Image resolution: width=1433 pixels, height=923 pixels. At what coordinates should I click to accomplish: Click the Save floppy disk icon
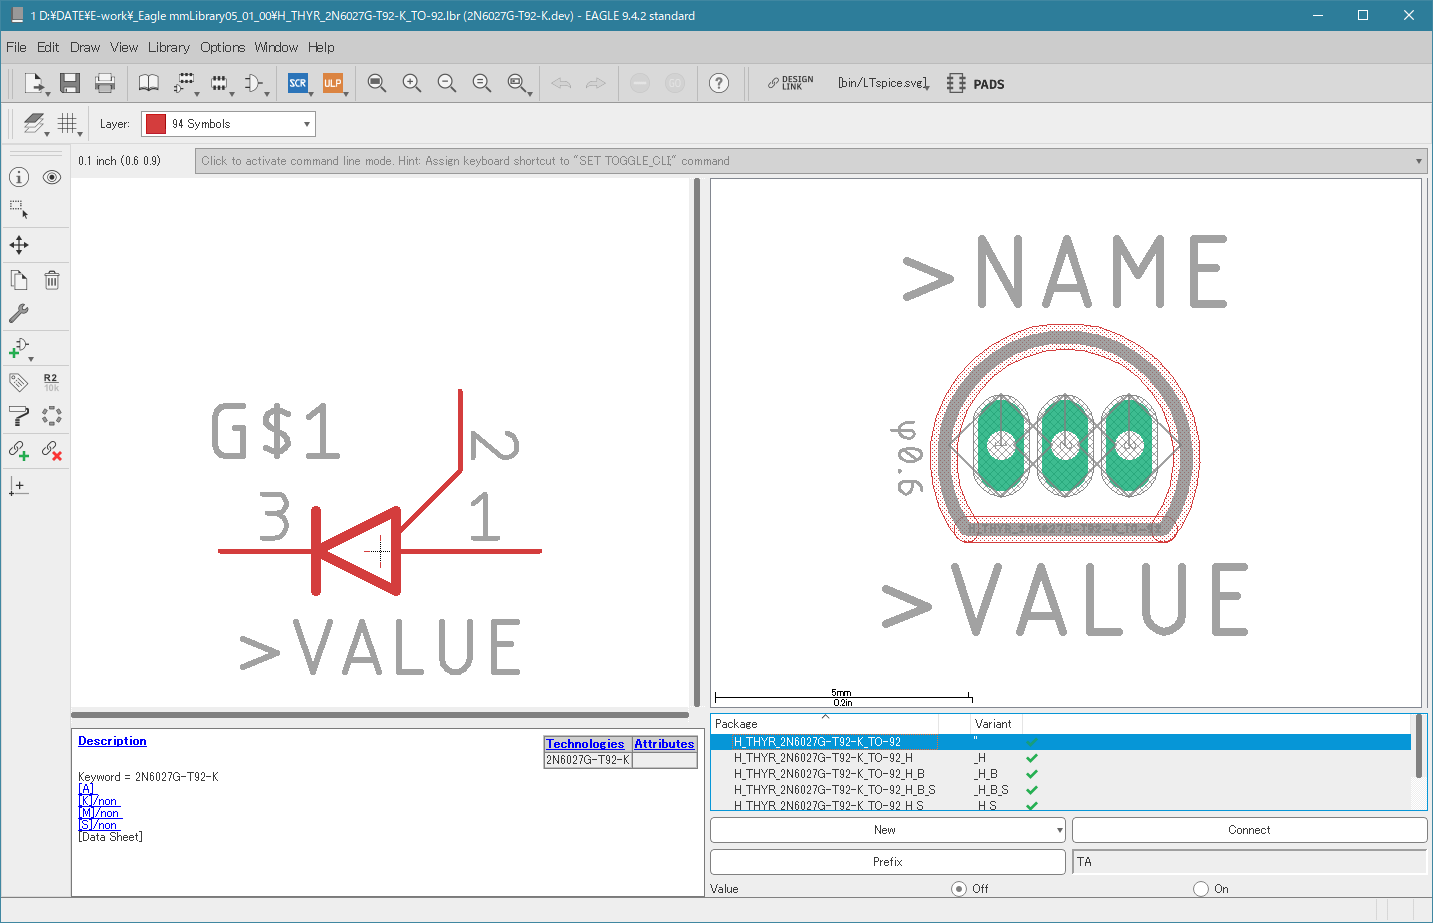click(69, 83)
